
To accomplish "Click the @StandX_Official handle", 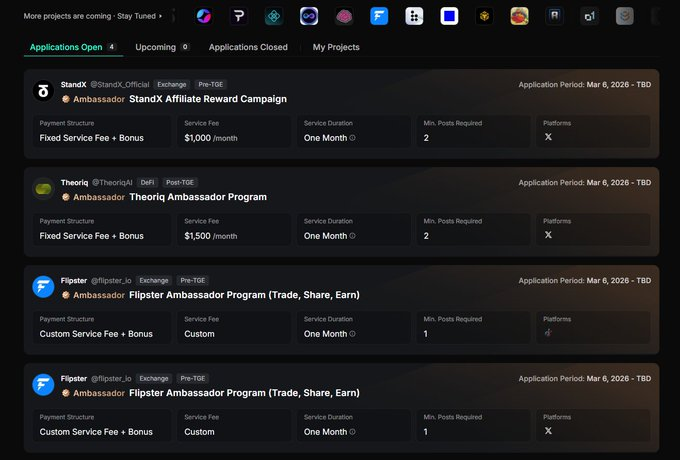I will coord(120,85).
